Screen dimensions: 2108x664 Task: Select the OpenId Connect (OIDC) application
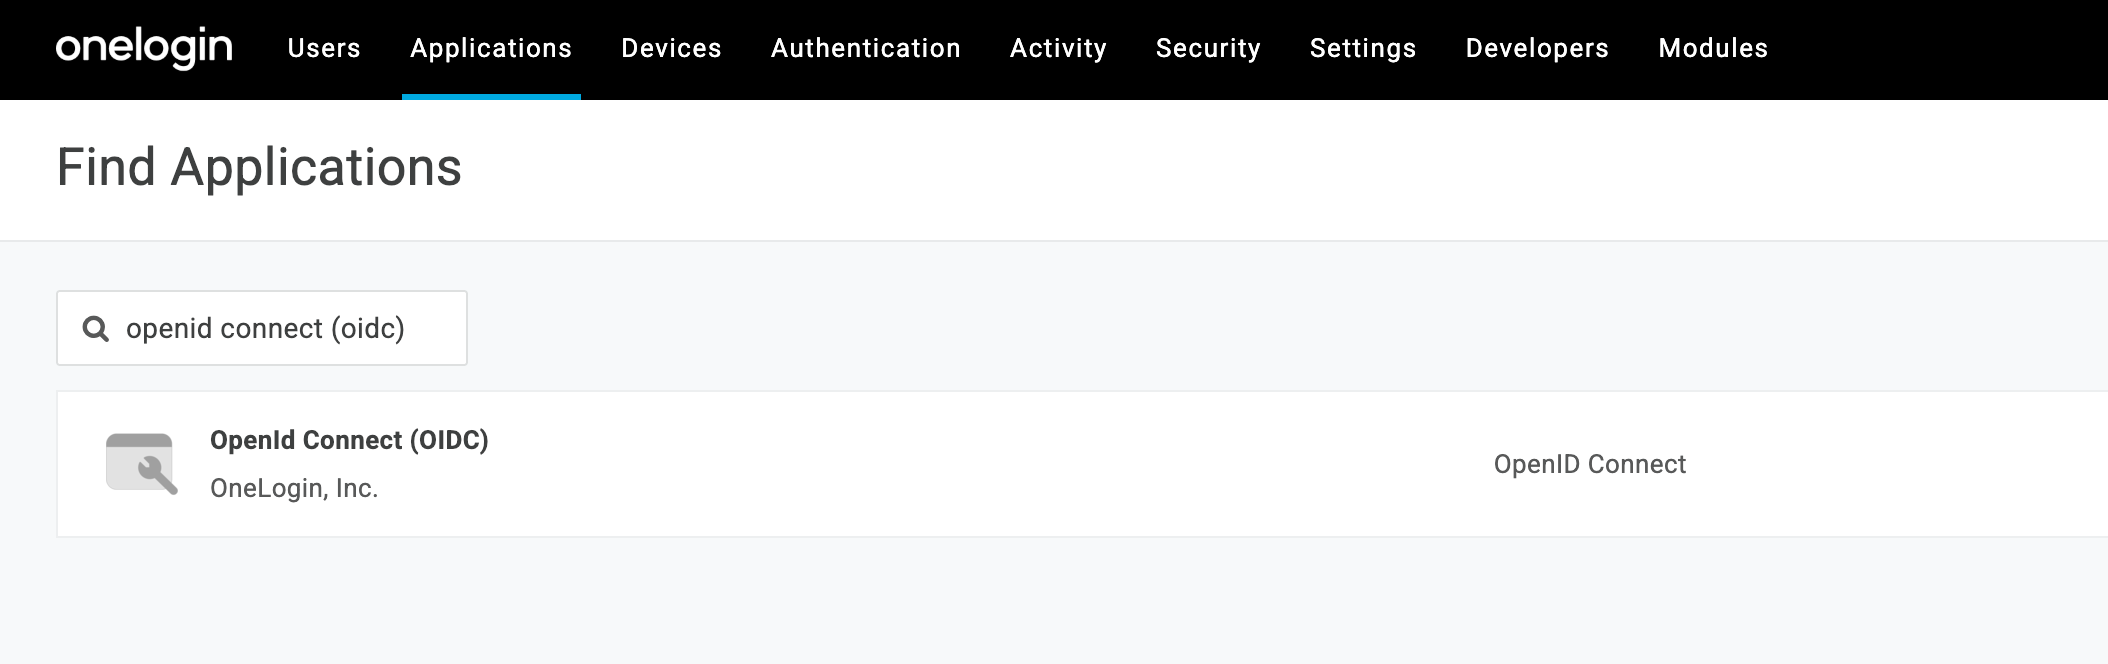[700, 463]
